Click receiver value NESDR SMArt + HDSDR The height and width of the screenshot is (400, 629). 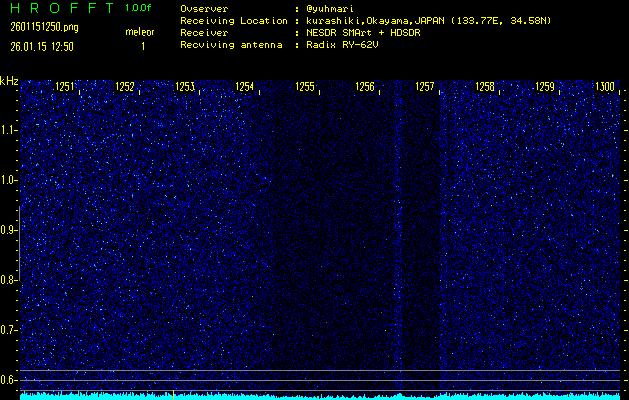click(363, 33)
